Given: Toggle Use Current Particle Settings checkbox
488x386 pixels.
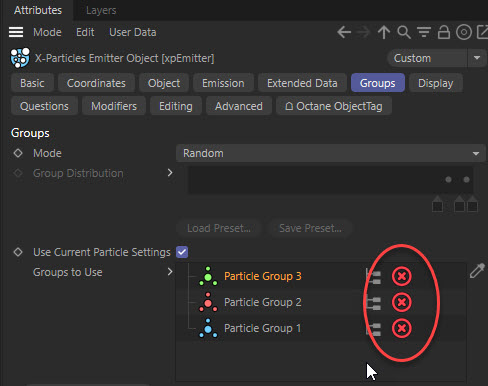Looking at the screenshot, I should 182,252.
